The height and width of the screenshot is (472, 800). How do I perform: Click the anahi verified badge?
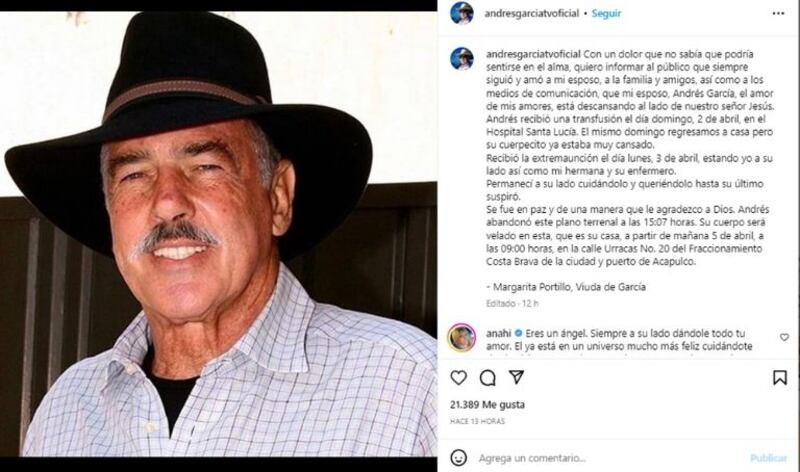coord(518,333)
